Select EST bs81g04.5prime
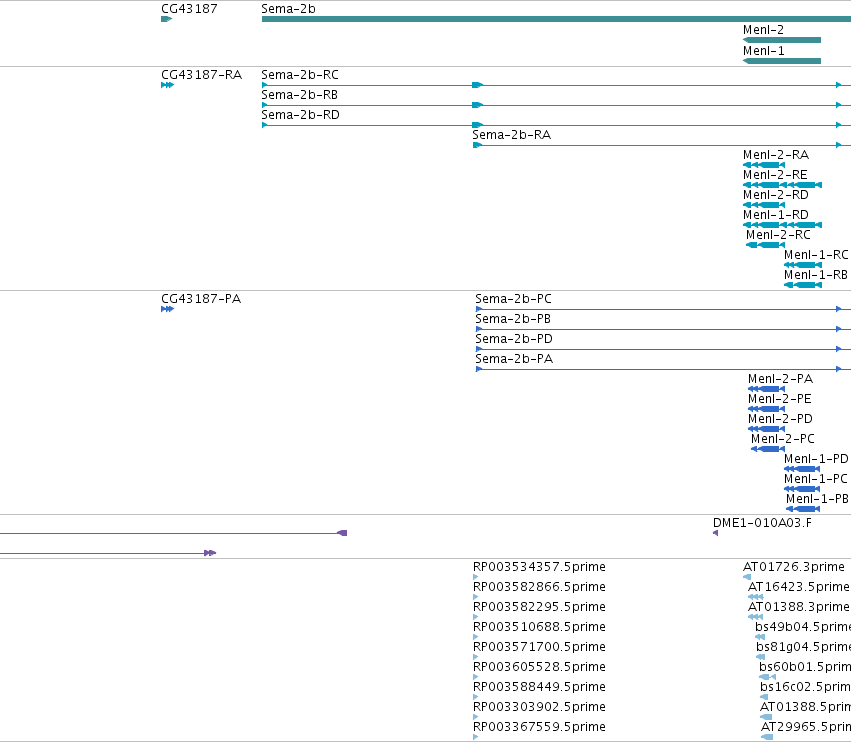The width and height of the screenshot is (851, 742). tap(803, 647)
